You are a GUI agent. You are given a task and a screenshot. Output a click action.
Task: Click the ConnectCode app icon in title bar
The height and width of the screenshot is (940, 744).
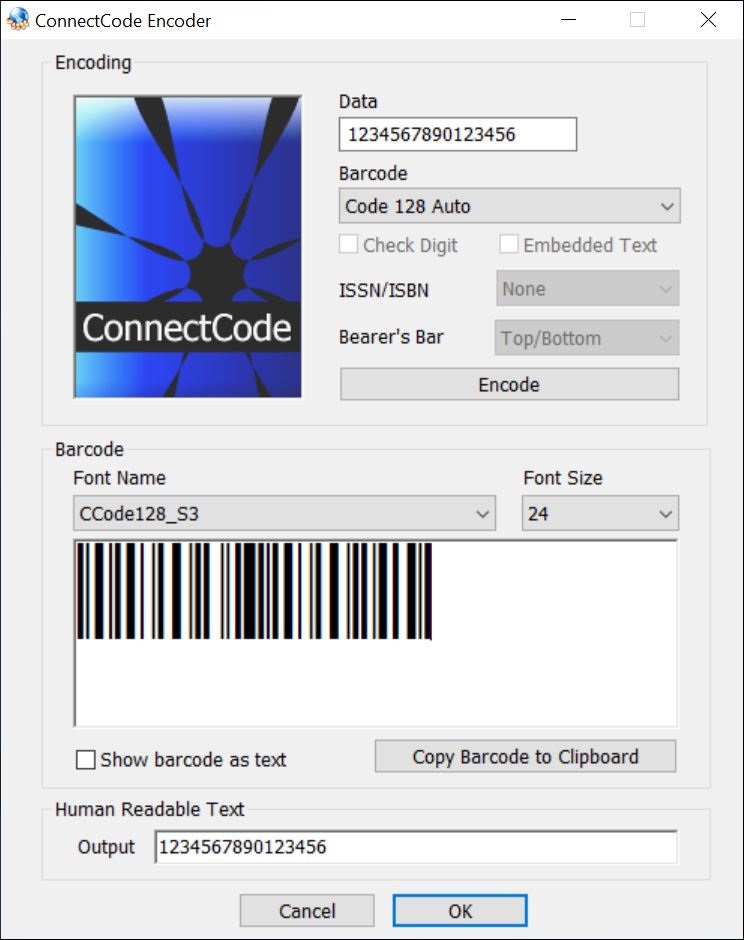coord(17,20)
